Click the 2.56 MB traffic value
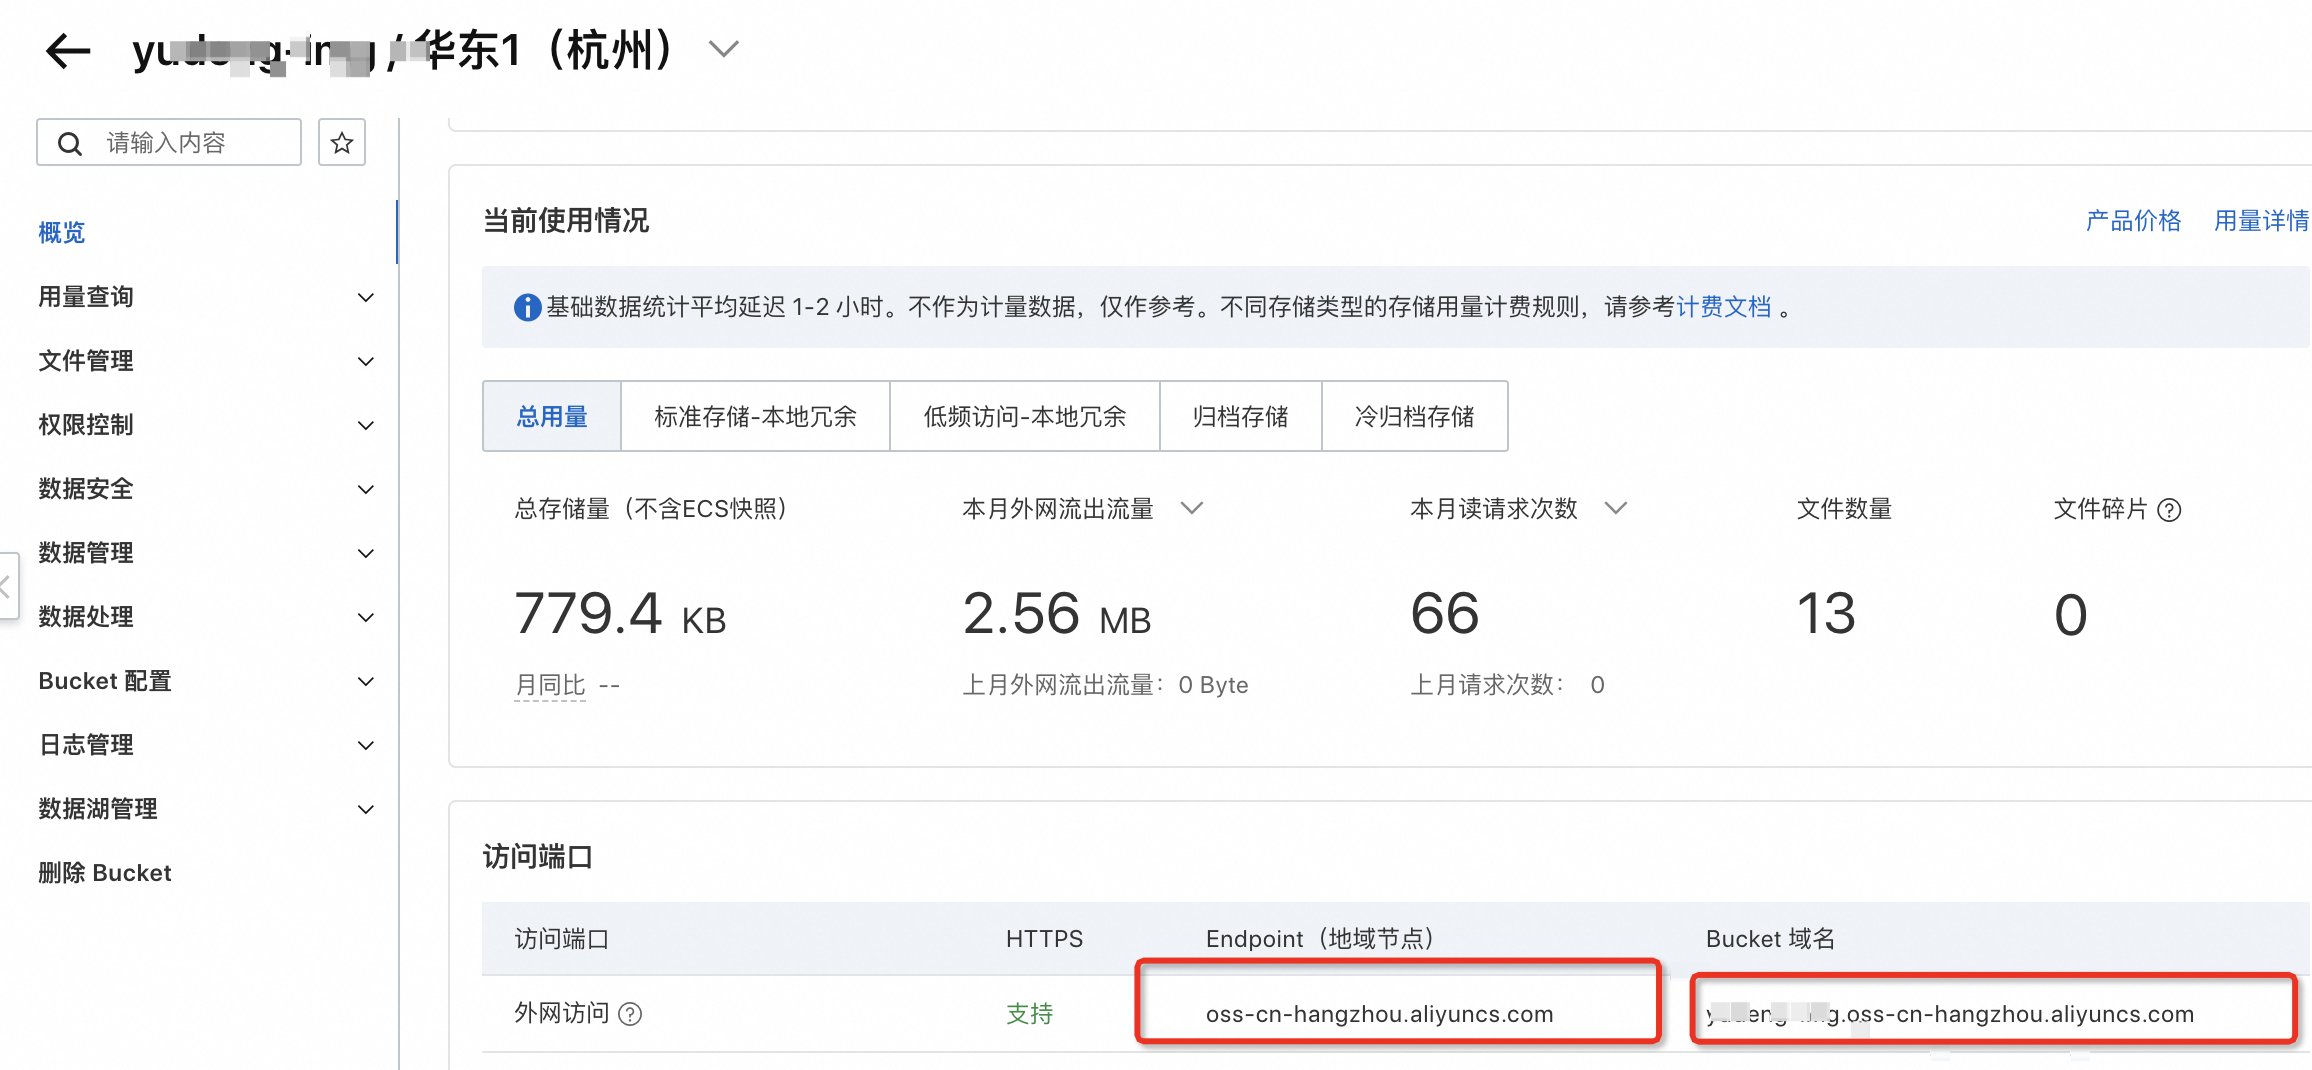 point(1057,614)
